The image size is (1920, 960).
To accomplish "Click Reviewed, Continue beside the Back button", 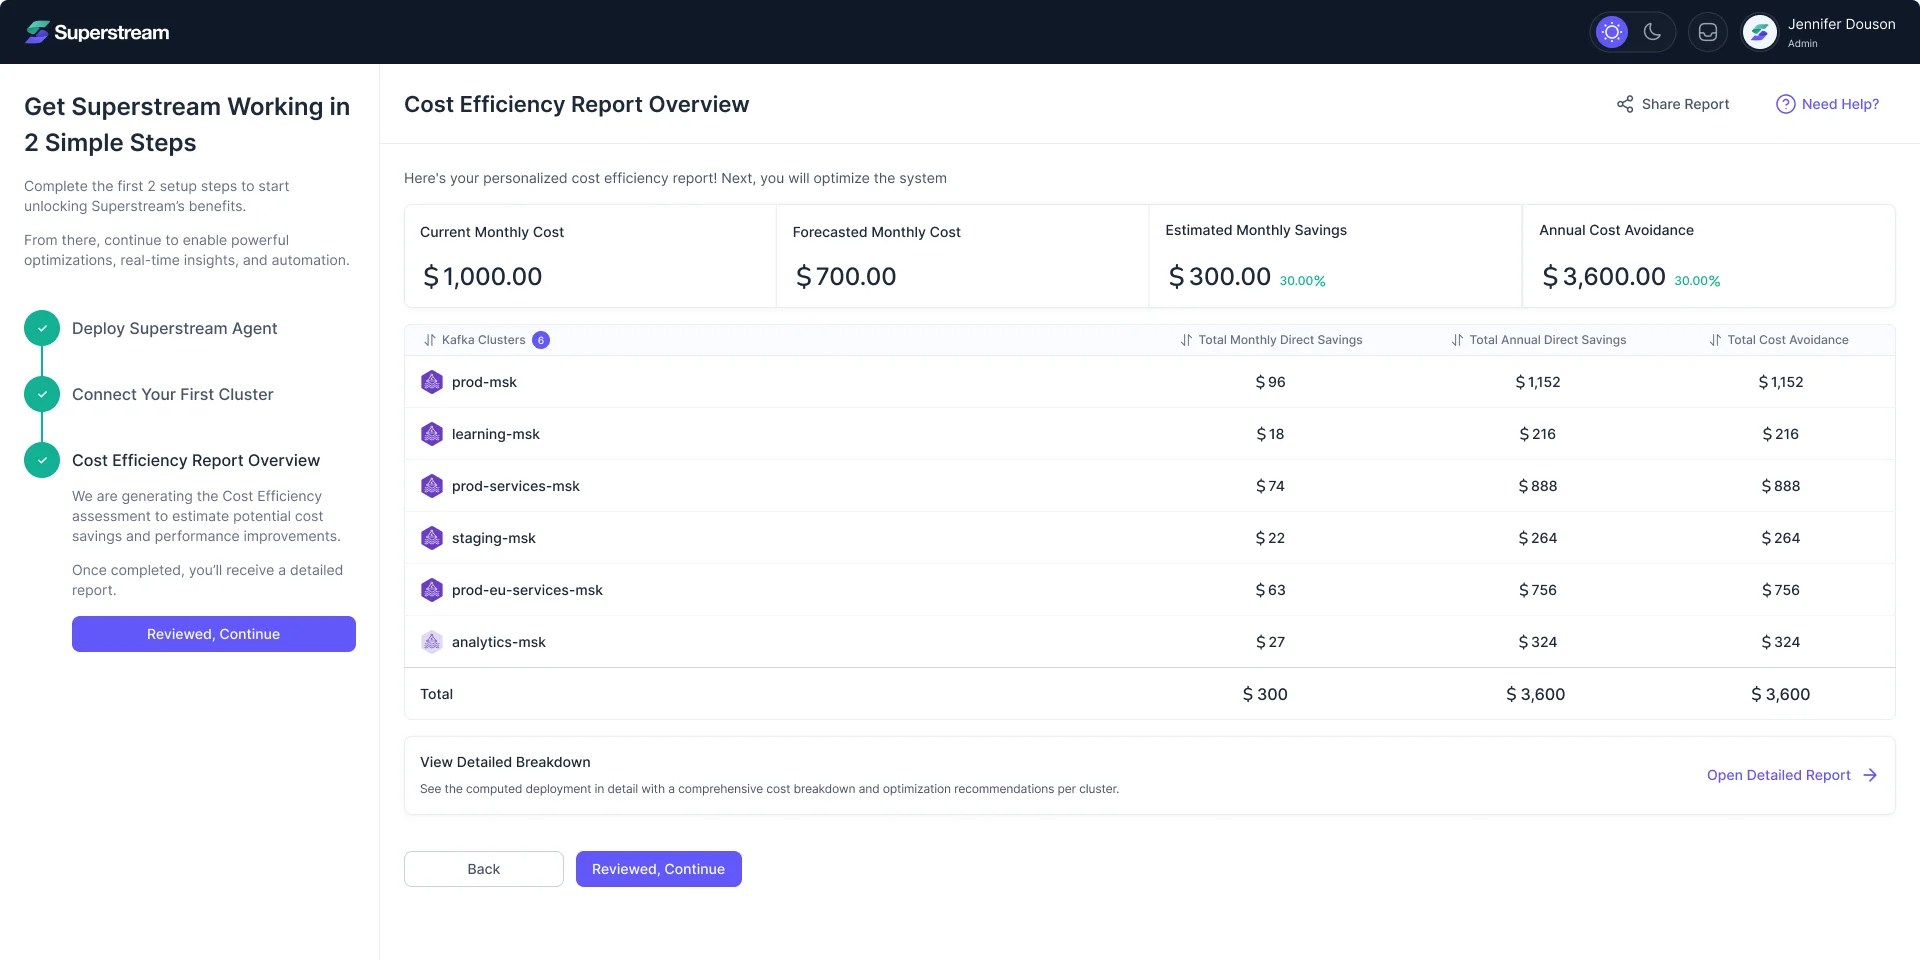I will (x=659, y=869).
